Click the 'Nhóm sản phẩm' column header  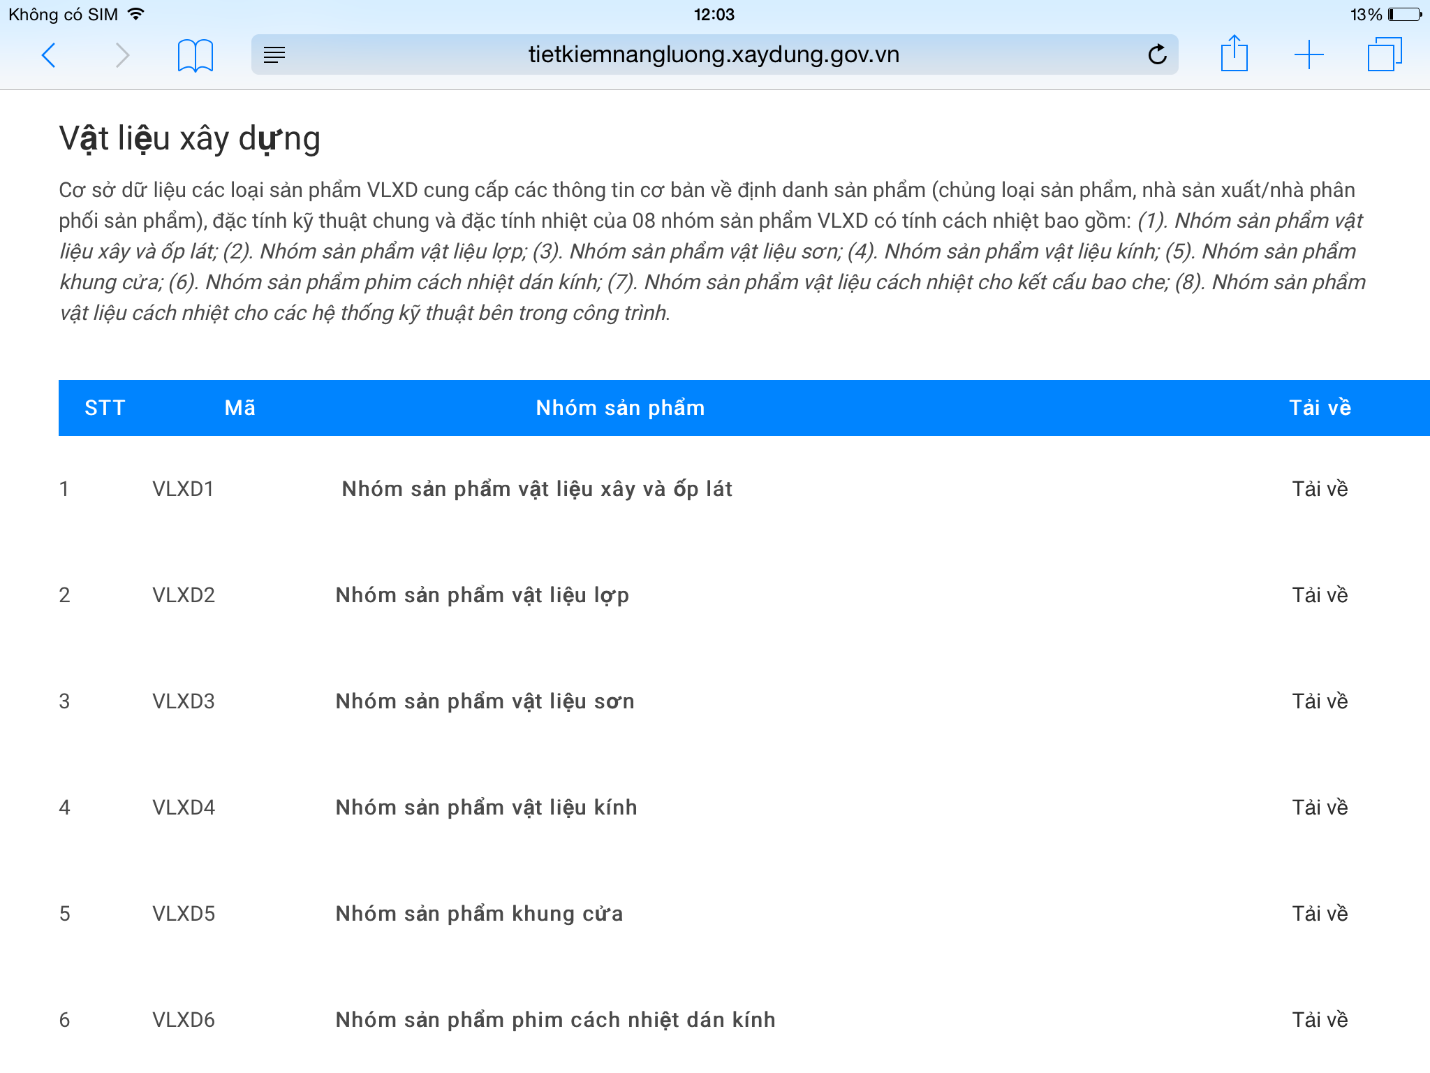(x=620, y=408)
